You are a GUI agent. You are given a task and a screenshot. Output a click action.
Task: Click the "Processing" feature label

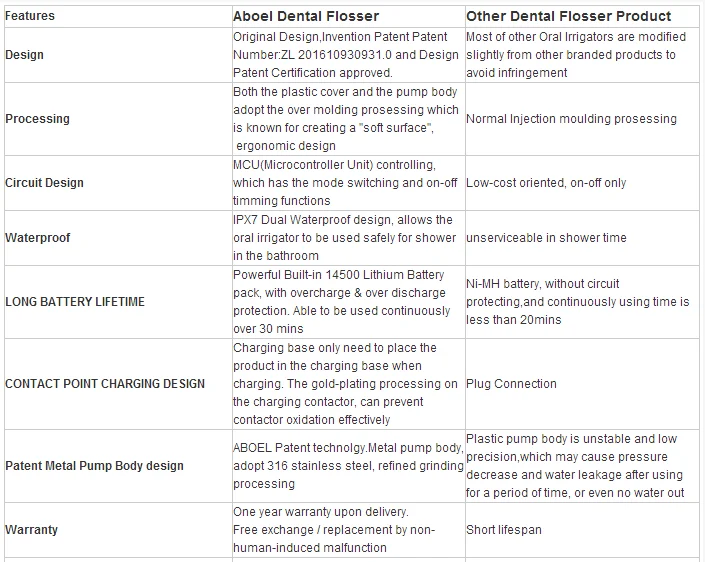pyautogui.click(x=38, y=118)
